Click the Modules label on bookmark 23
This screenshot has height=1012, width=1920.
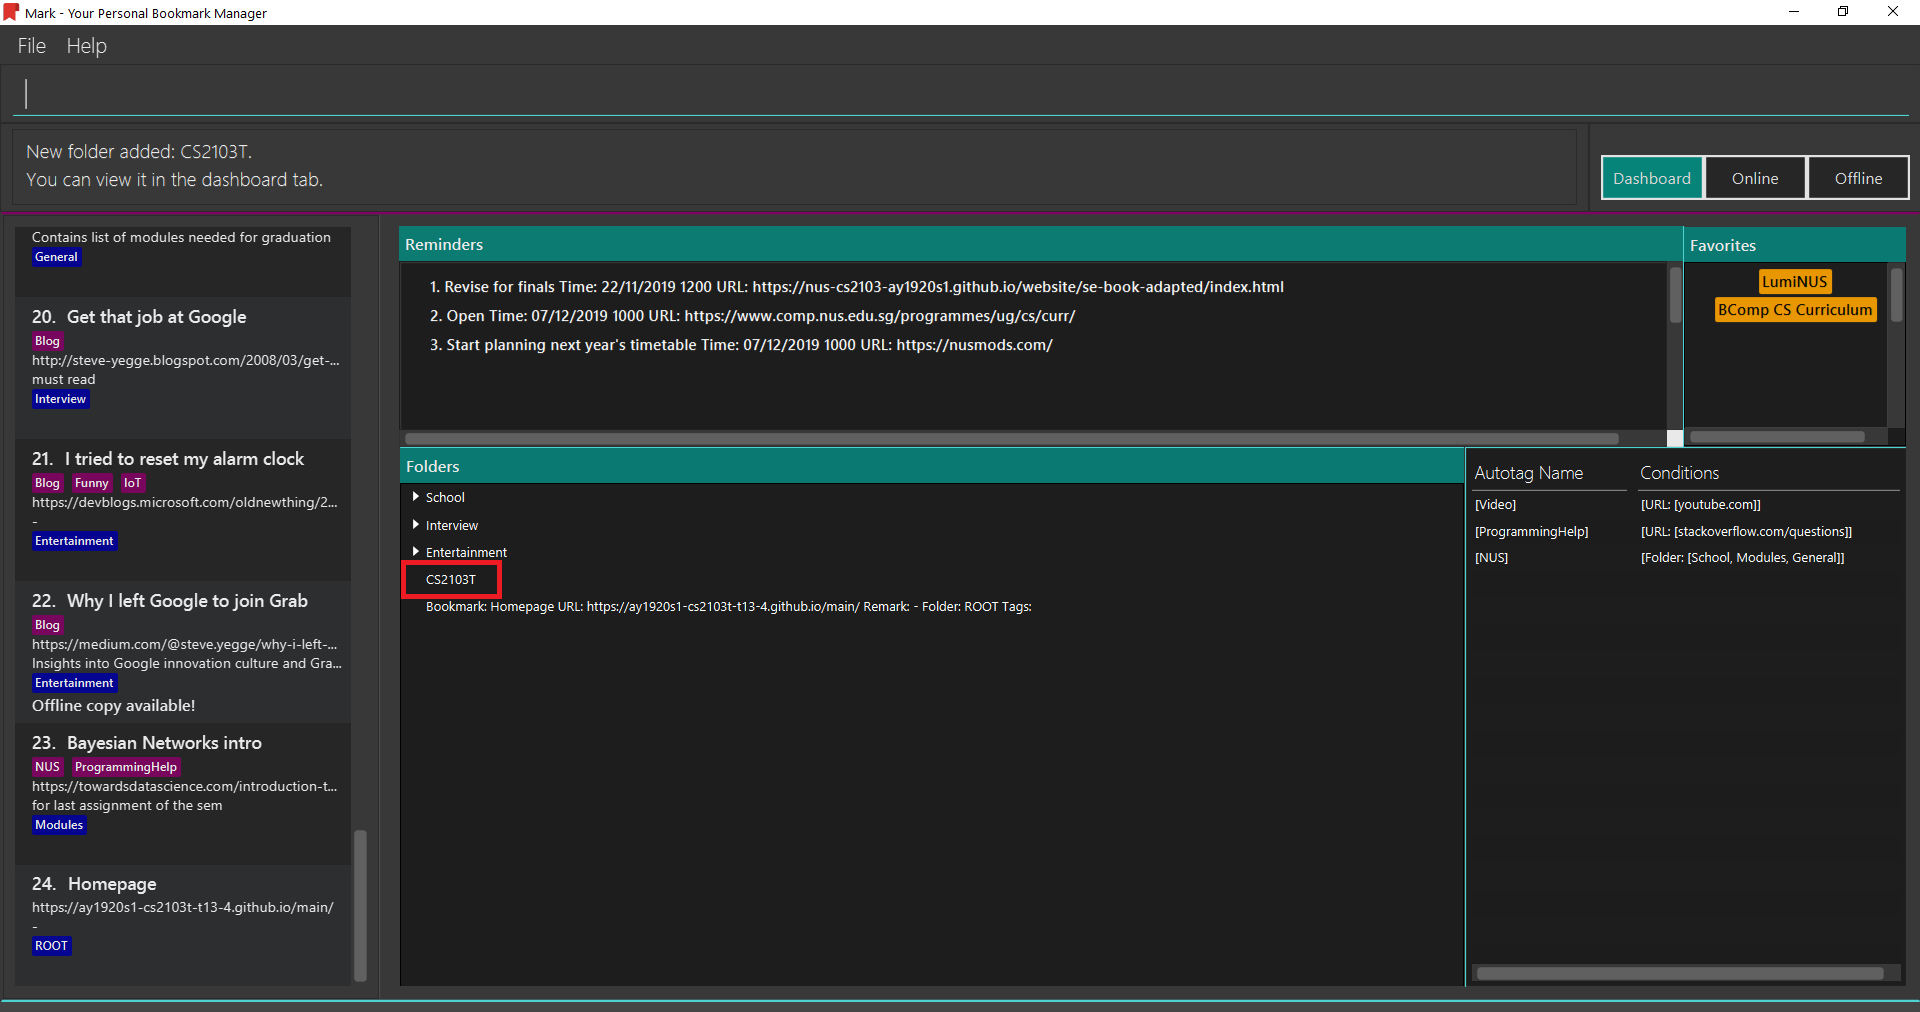click(x=59, y=825)
